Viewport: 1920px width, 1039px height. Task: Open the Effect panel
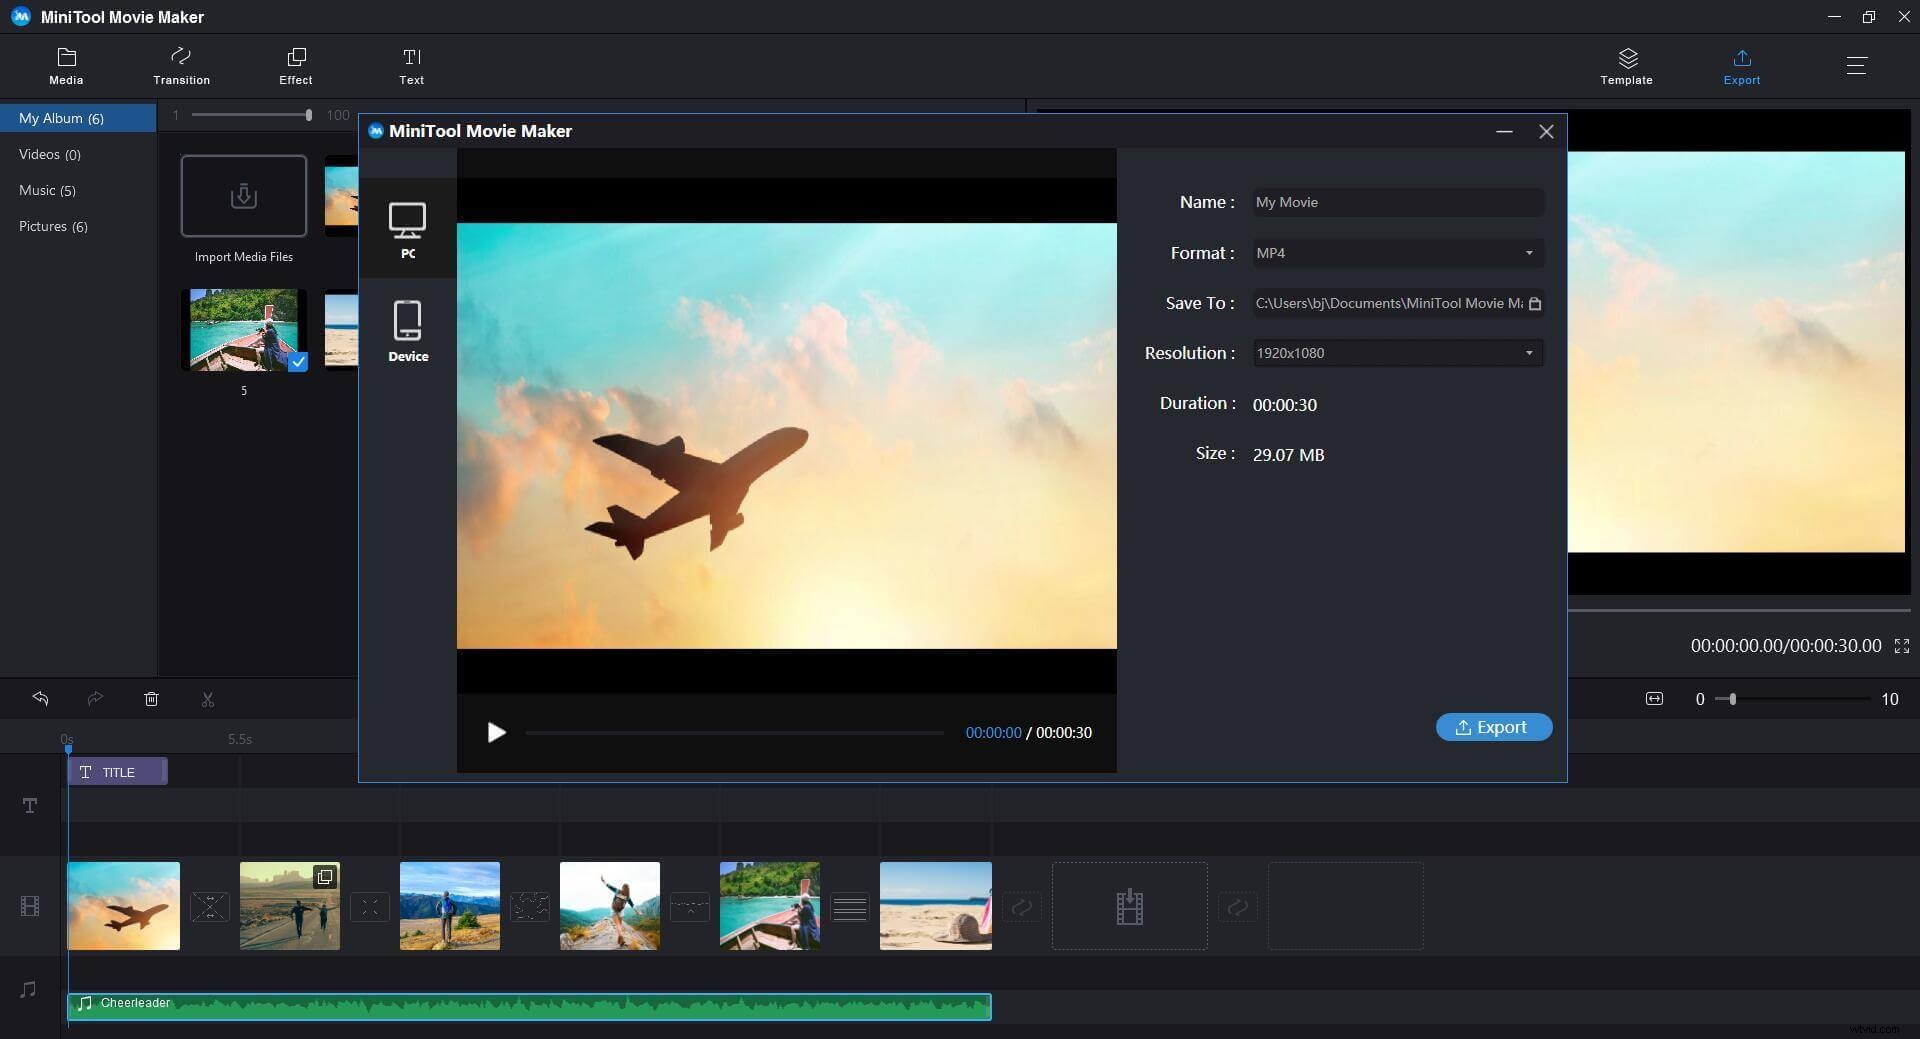[x=295, y=65]
